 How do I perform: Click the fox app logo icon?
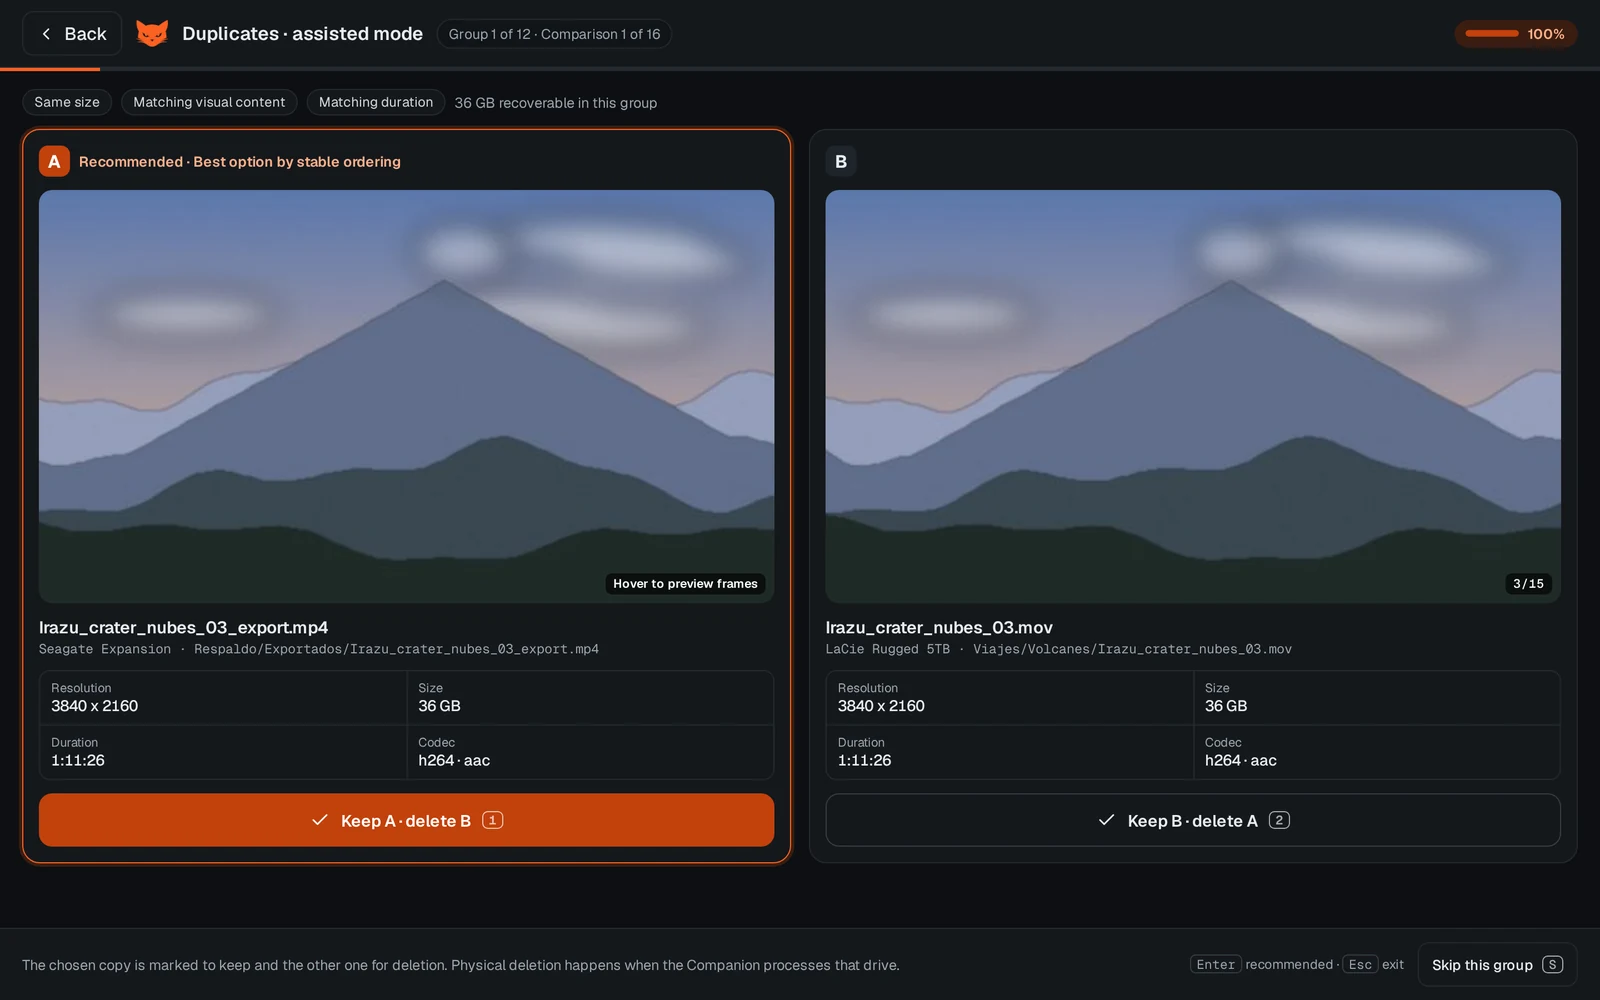[152, 33]
